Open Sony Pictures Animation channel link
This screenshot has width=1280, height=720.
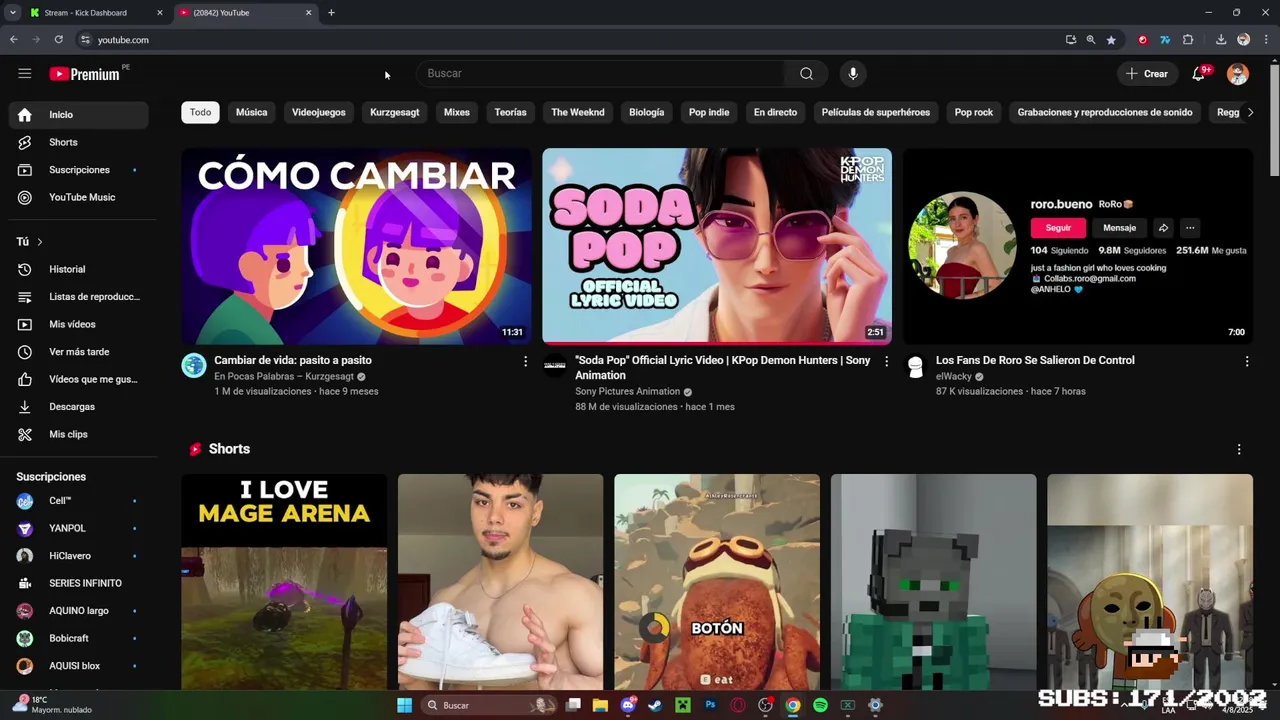pyautogui.click(x=628, y=392)
